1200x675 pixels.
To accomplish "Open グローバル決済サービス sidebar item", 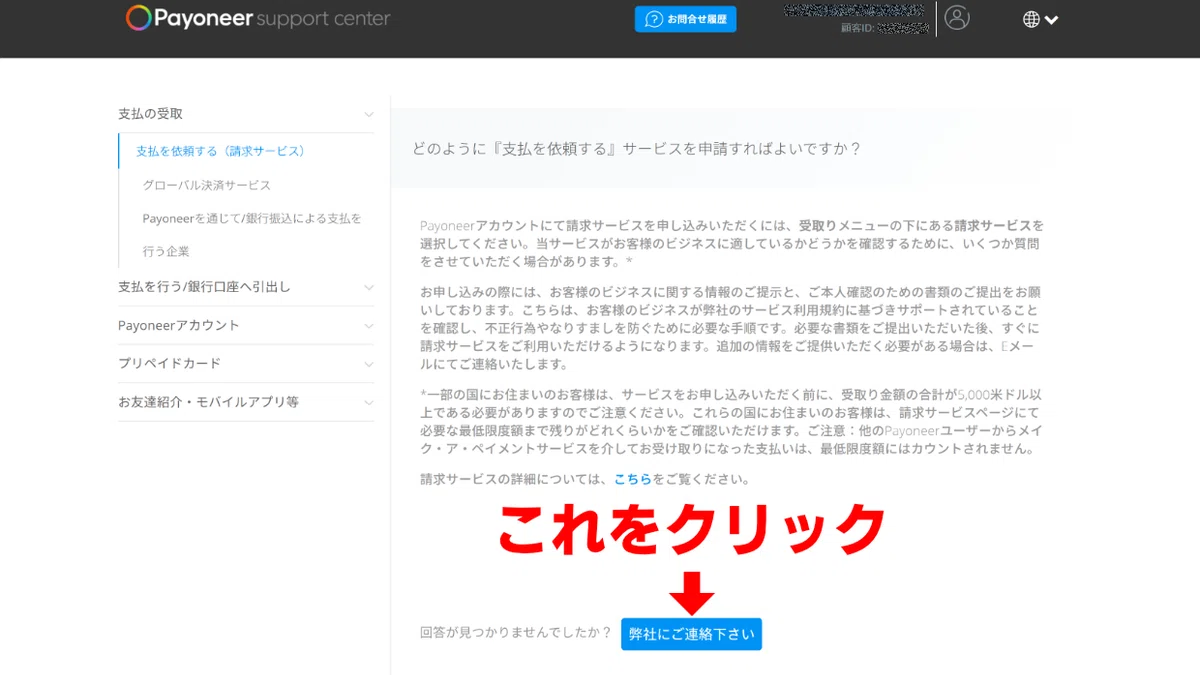I will 207,185.
